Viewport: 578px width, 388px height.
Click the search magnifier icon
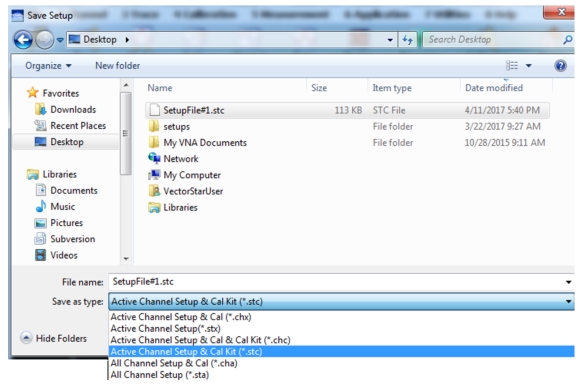coord(568,39)
